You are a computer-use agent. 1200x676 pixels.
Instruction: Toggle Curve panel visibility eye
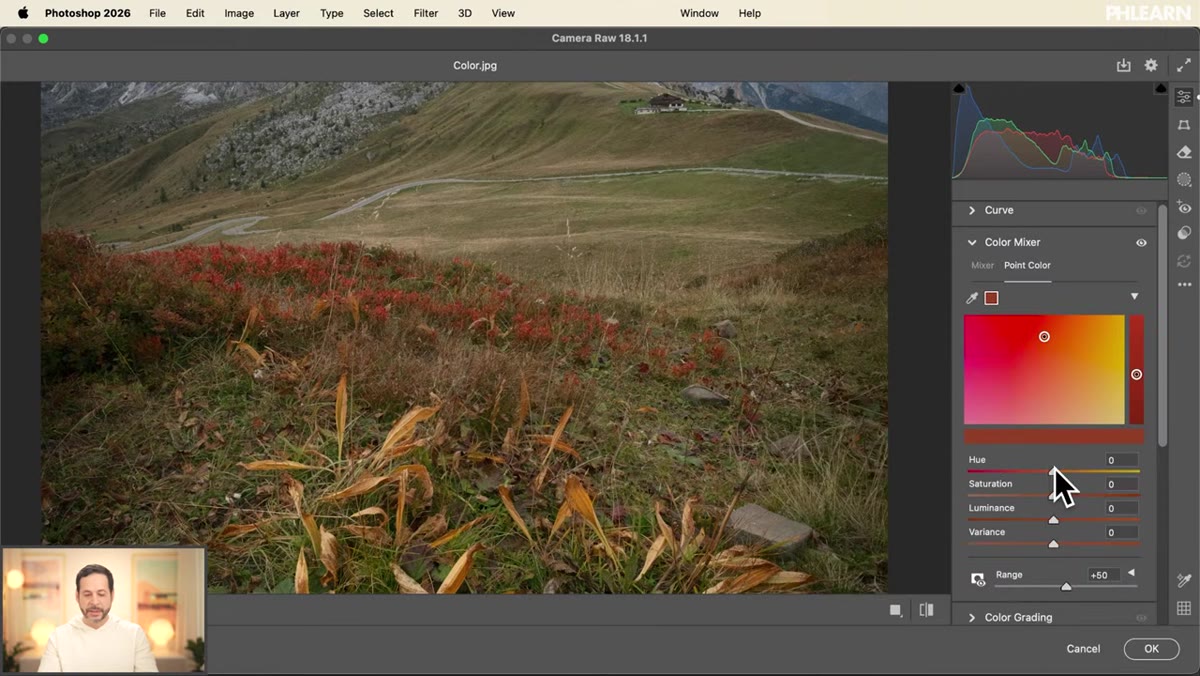(x=1141, y=211)
